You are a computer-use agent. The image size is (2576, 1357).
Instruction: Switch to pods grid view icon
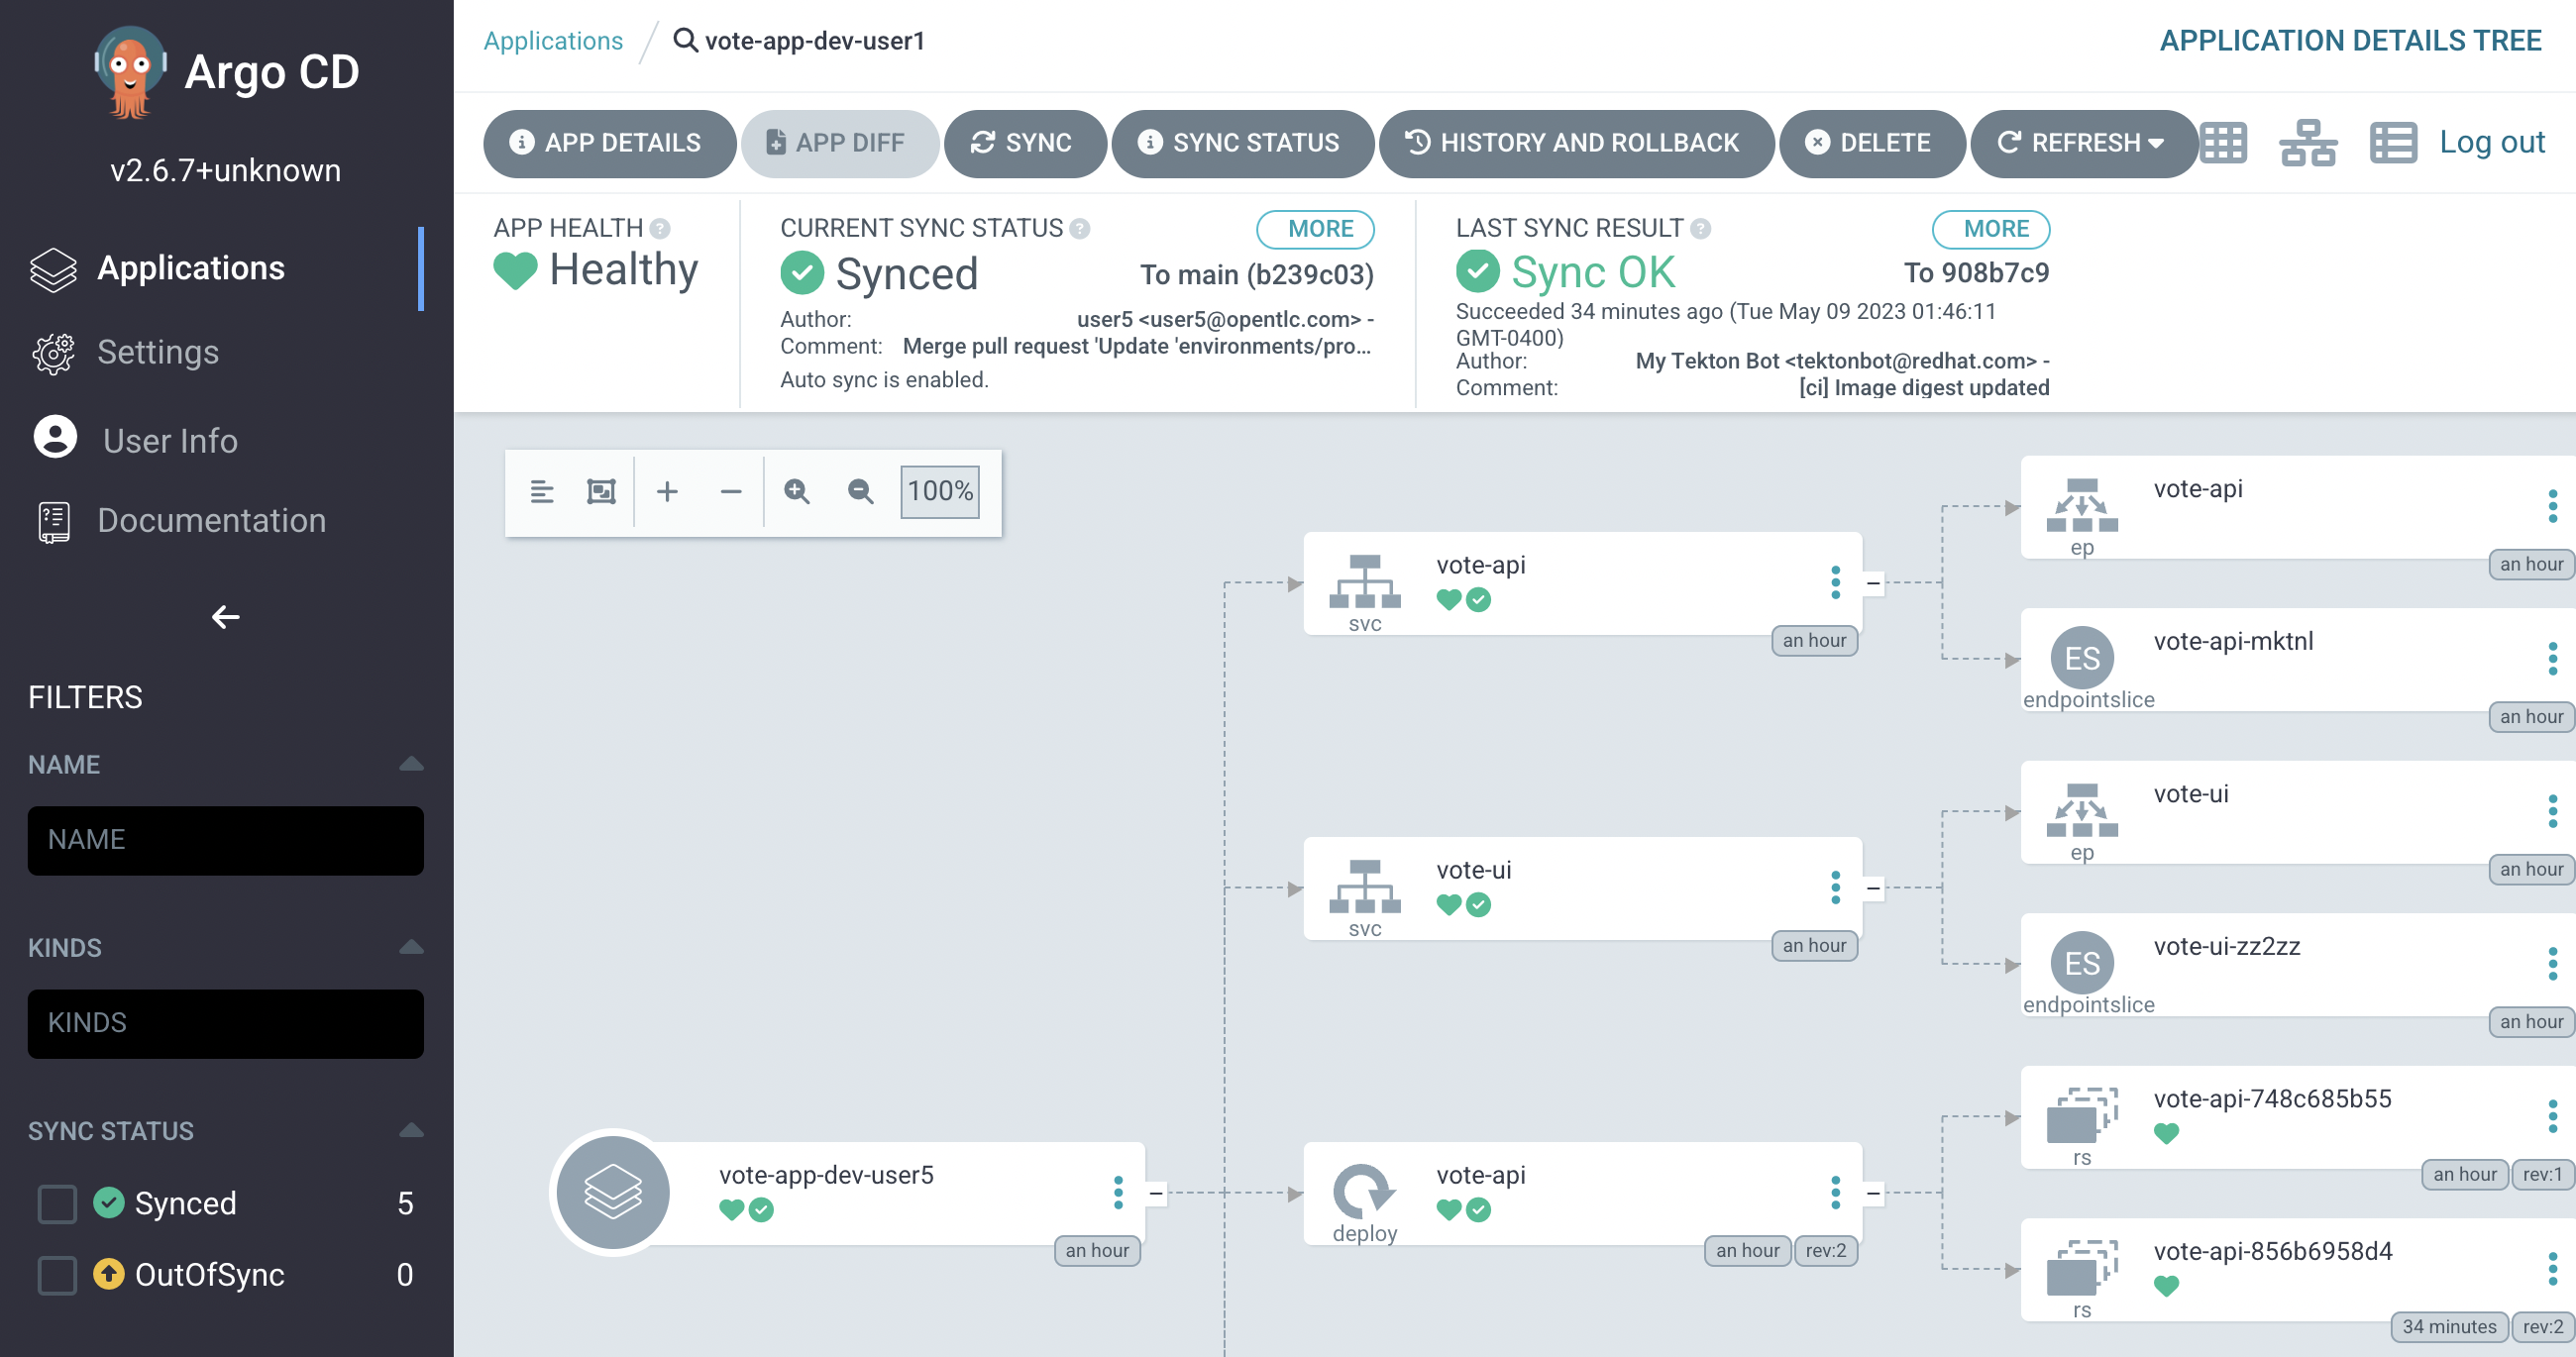coord(2224,143)
